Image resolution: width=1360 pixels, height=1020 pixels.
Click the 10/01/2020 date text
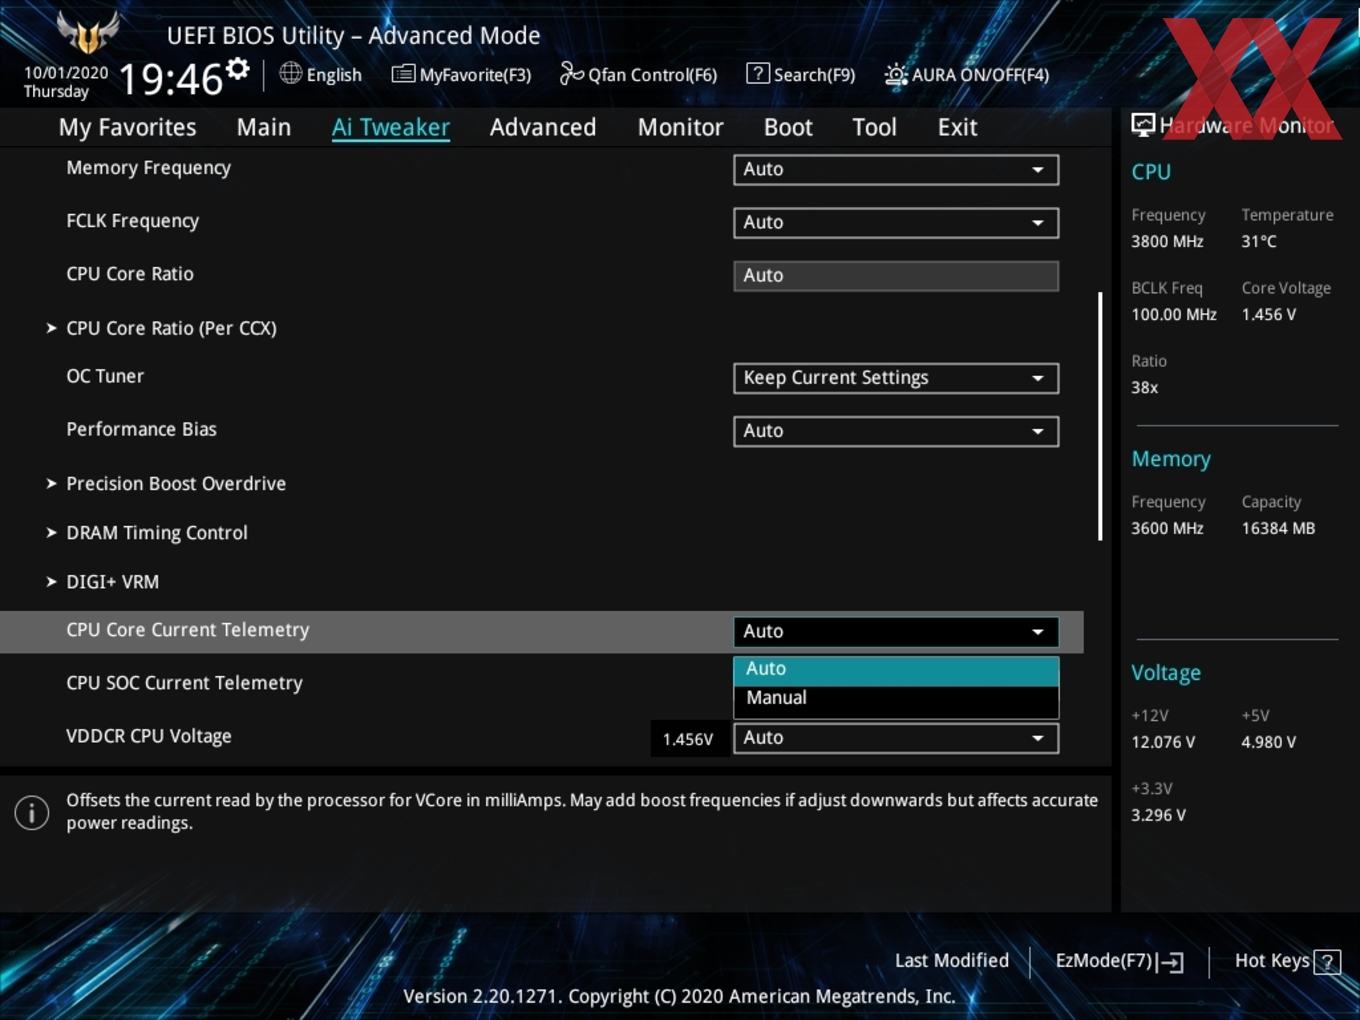pyautogui.click(x=66, y=73)
